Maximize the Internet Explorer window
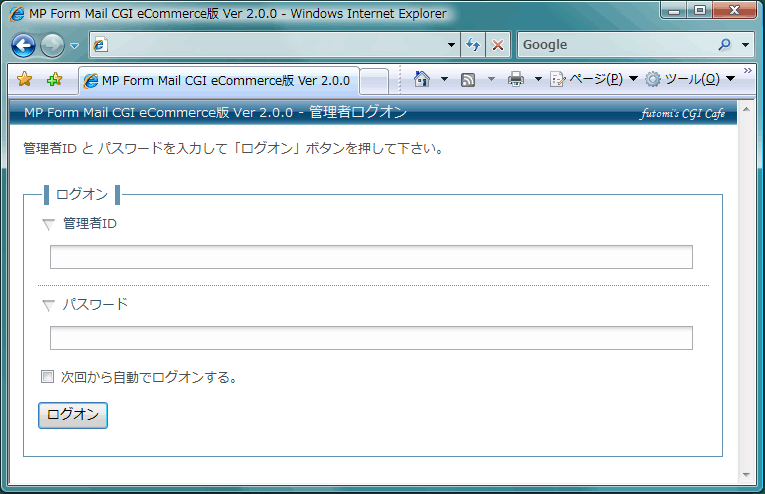765x494 pixels. point(700,10)
